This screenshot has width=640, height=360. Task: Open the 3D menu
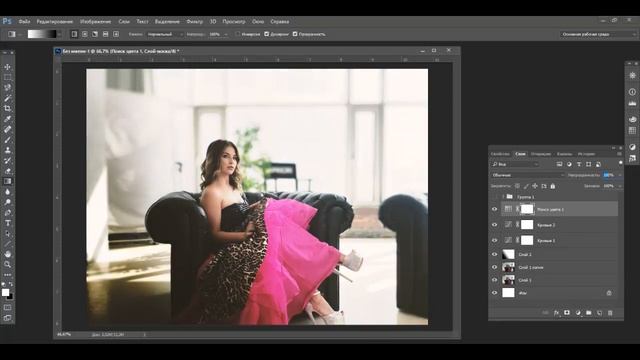(x=213, y=21)
